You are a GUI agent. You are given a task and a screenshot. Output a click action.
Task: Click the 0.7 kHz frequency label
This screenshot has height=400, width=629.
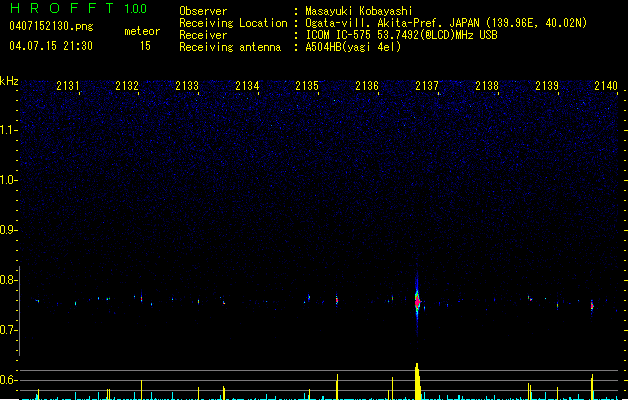pos(8,330)
